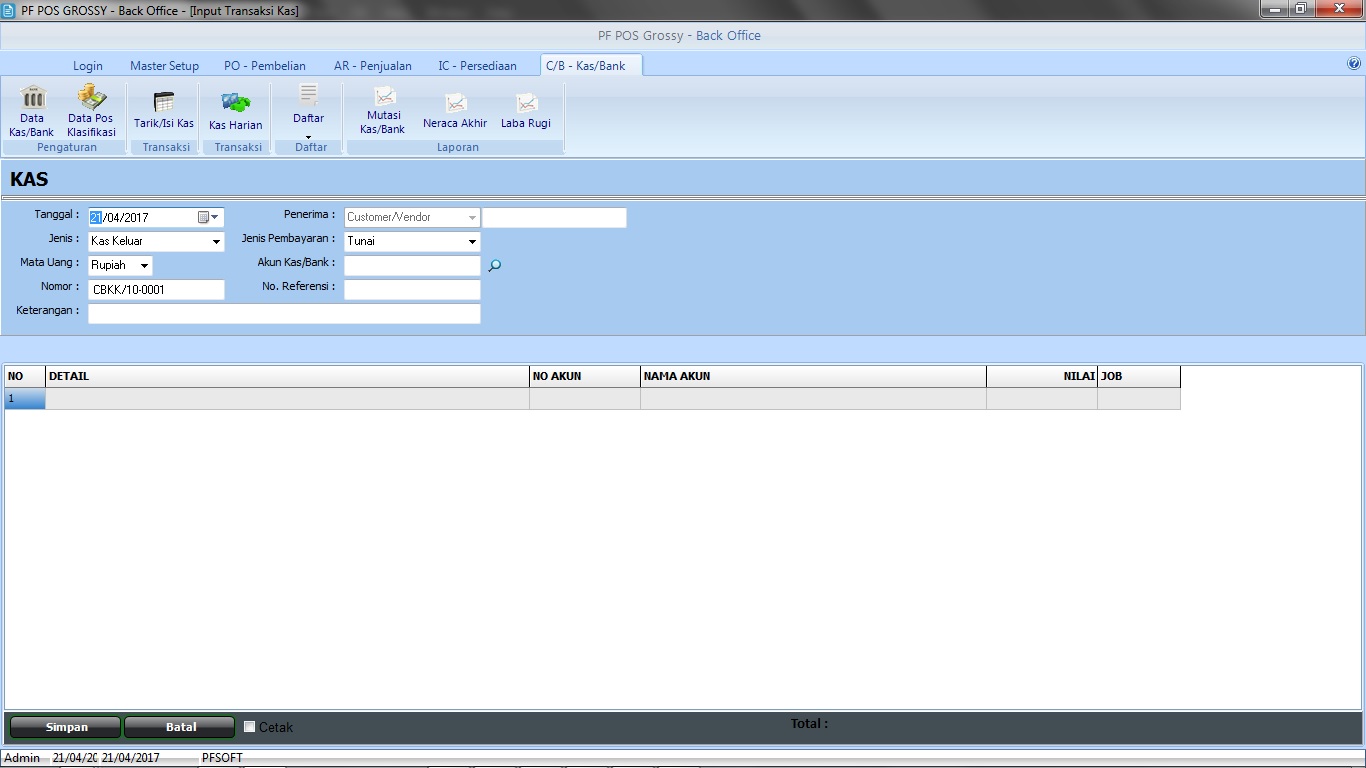Open Kas Harian transaction
Screen dimensions: 1366x768
[x=235, y=110]
